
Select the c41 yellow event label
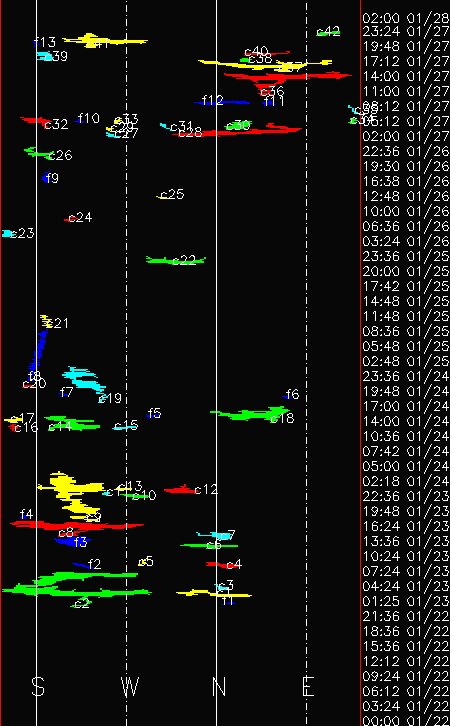tap(97, 44)
